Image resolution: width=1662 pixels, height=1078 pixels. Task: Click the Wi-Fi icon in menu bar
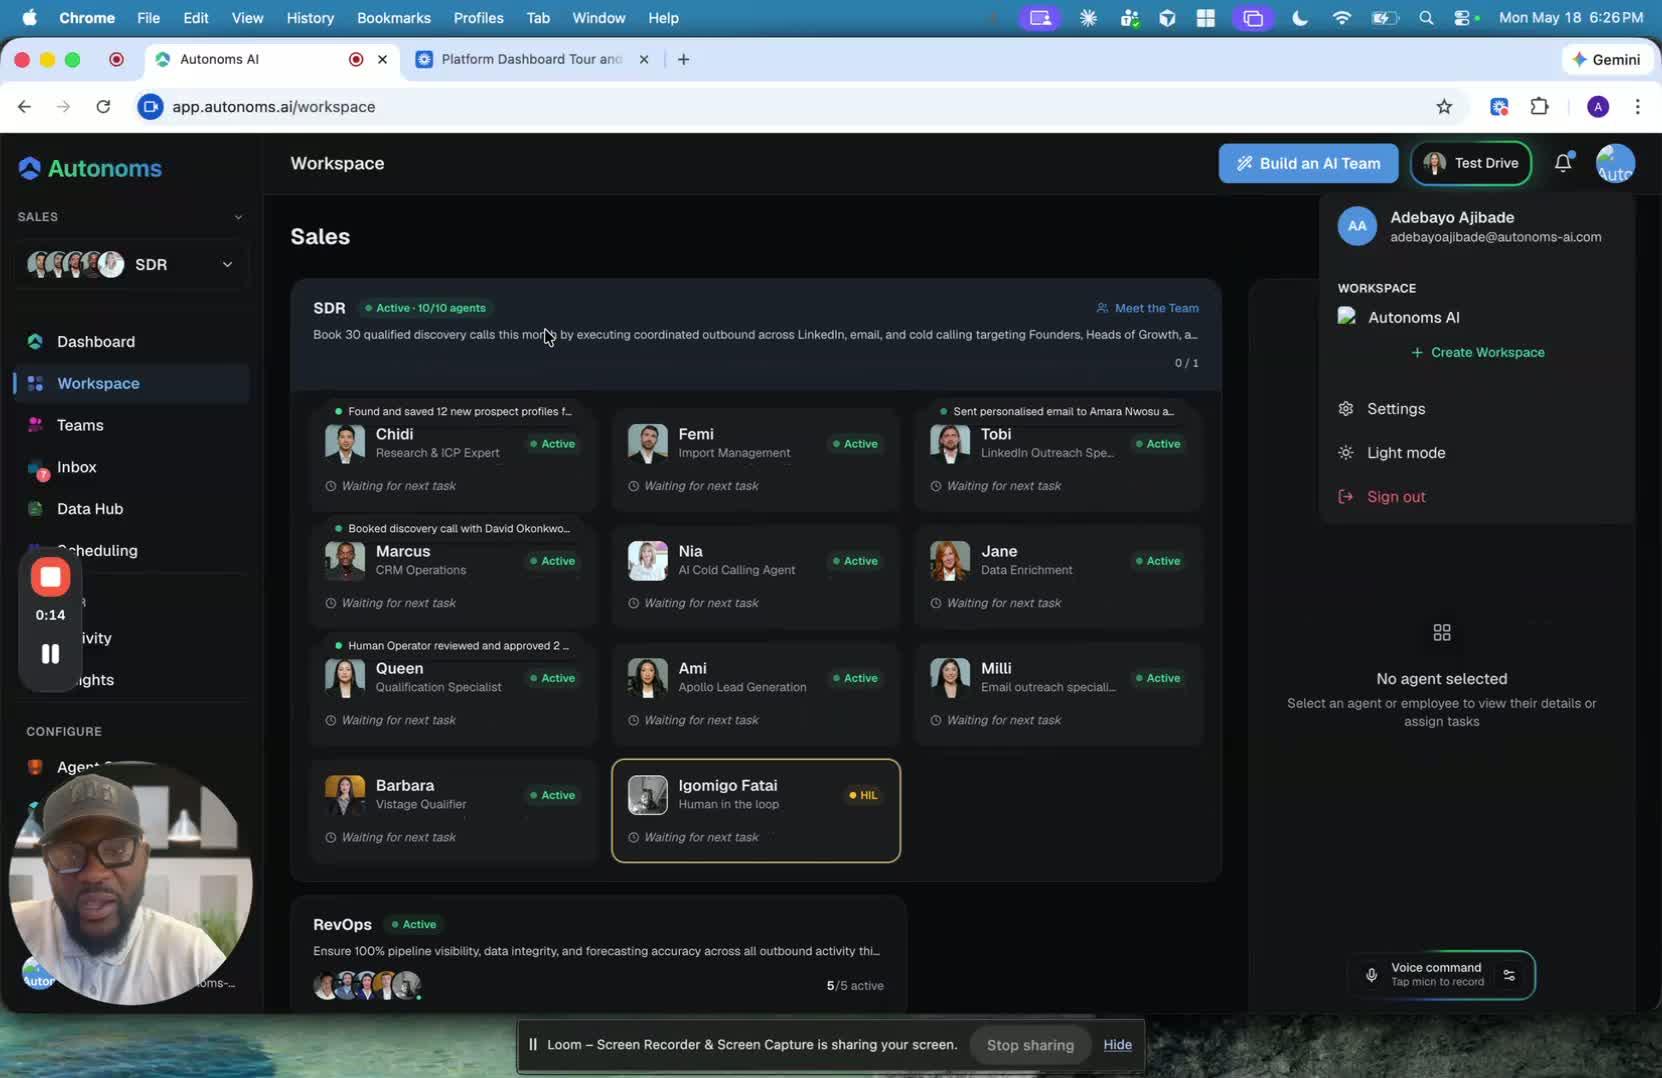click(x=1342, y=18)
